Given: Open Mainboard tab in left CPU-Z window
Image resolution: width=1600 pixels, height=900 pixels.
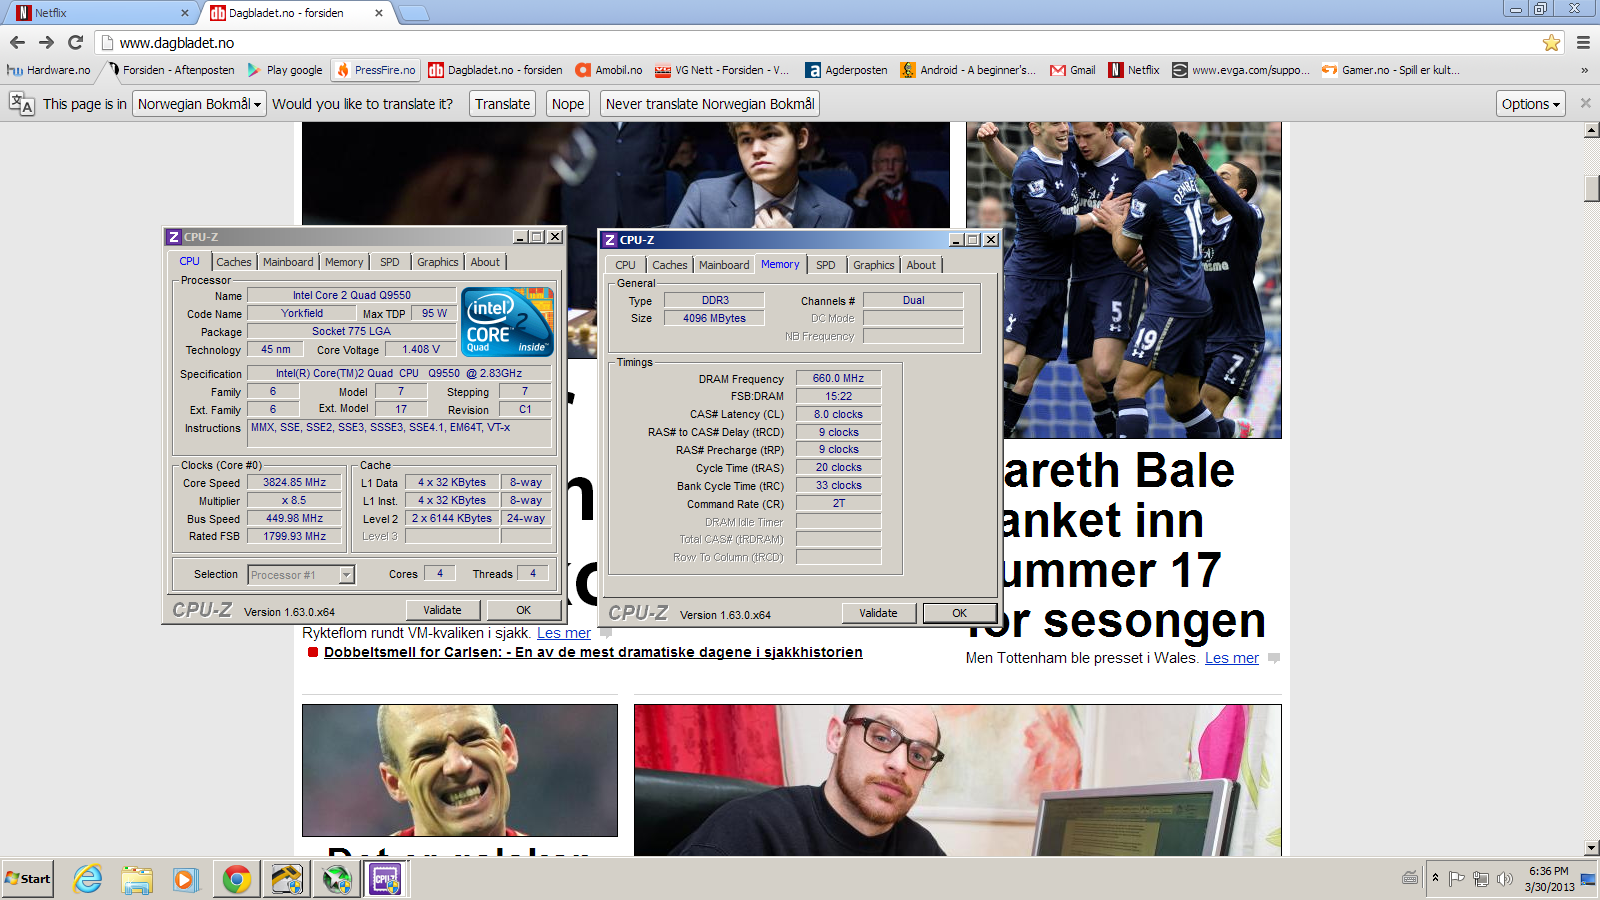Looking at the screenshot, I should (288, 262).
